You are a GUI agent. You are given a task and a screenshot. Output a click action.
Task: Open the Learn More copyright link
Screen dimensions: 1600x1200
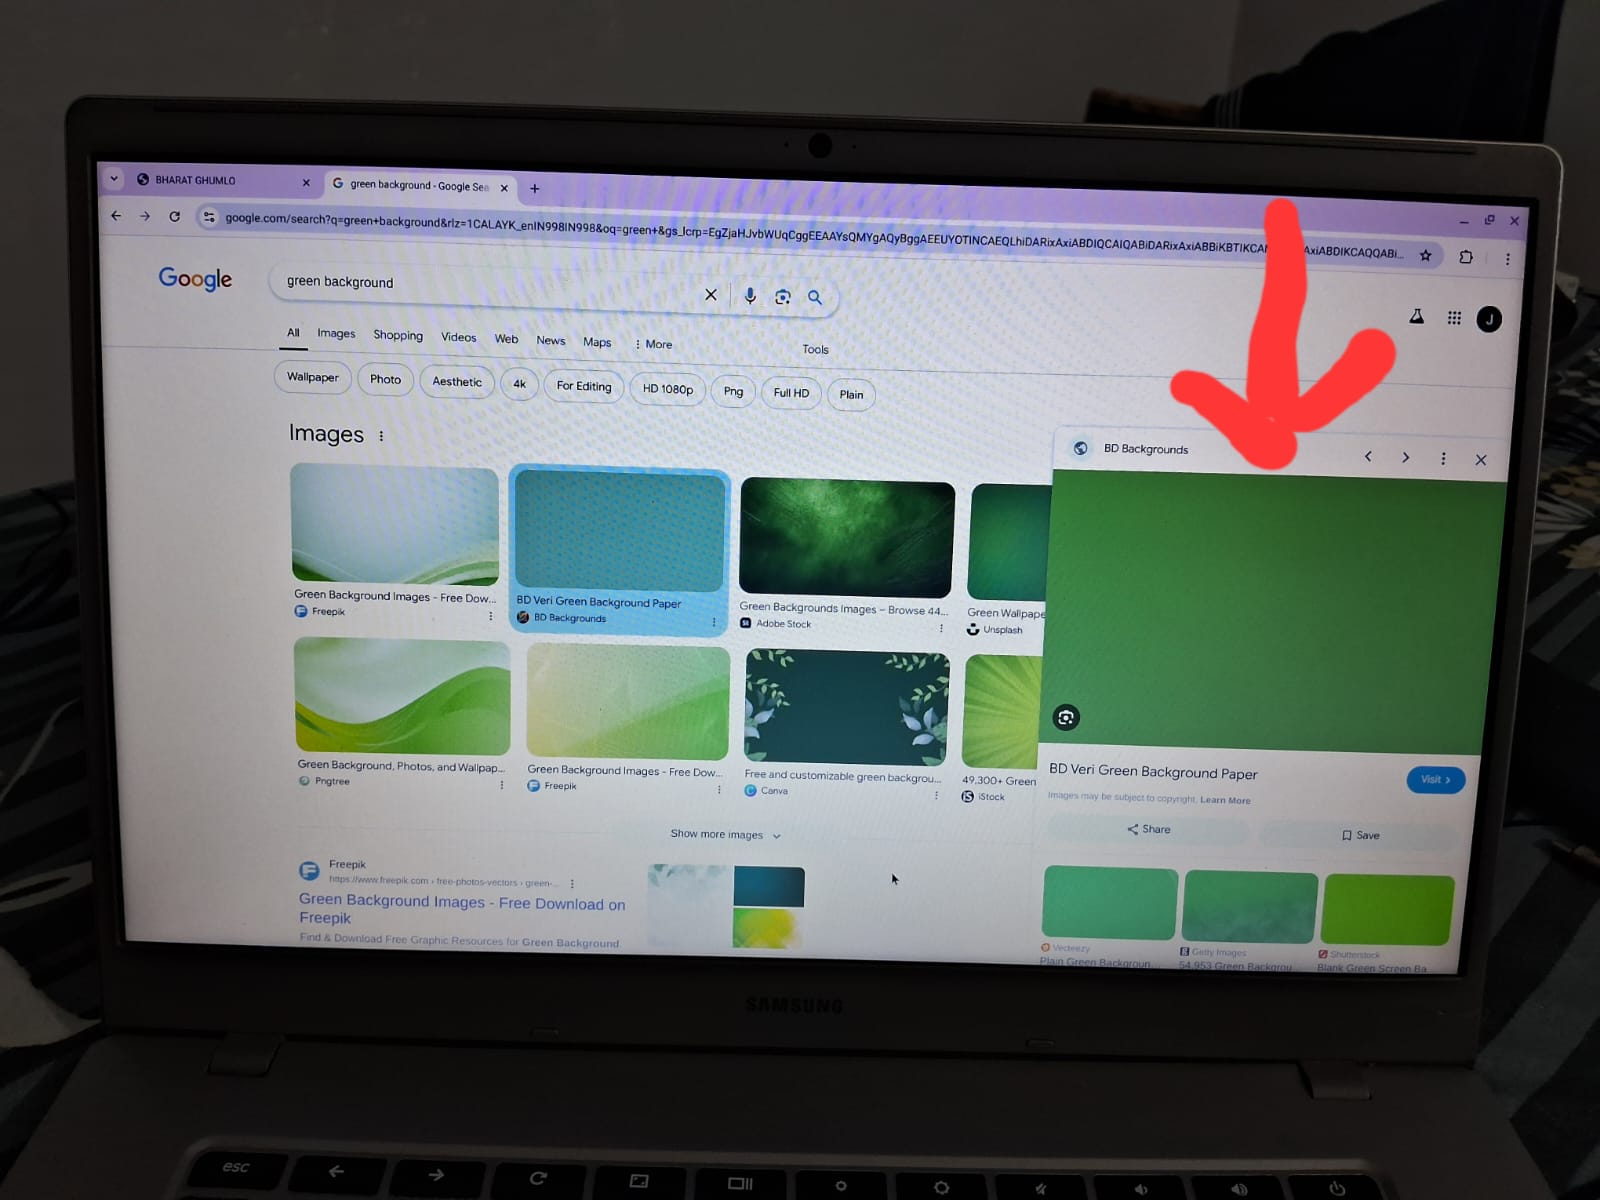[1225, 800]
